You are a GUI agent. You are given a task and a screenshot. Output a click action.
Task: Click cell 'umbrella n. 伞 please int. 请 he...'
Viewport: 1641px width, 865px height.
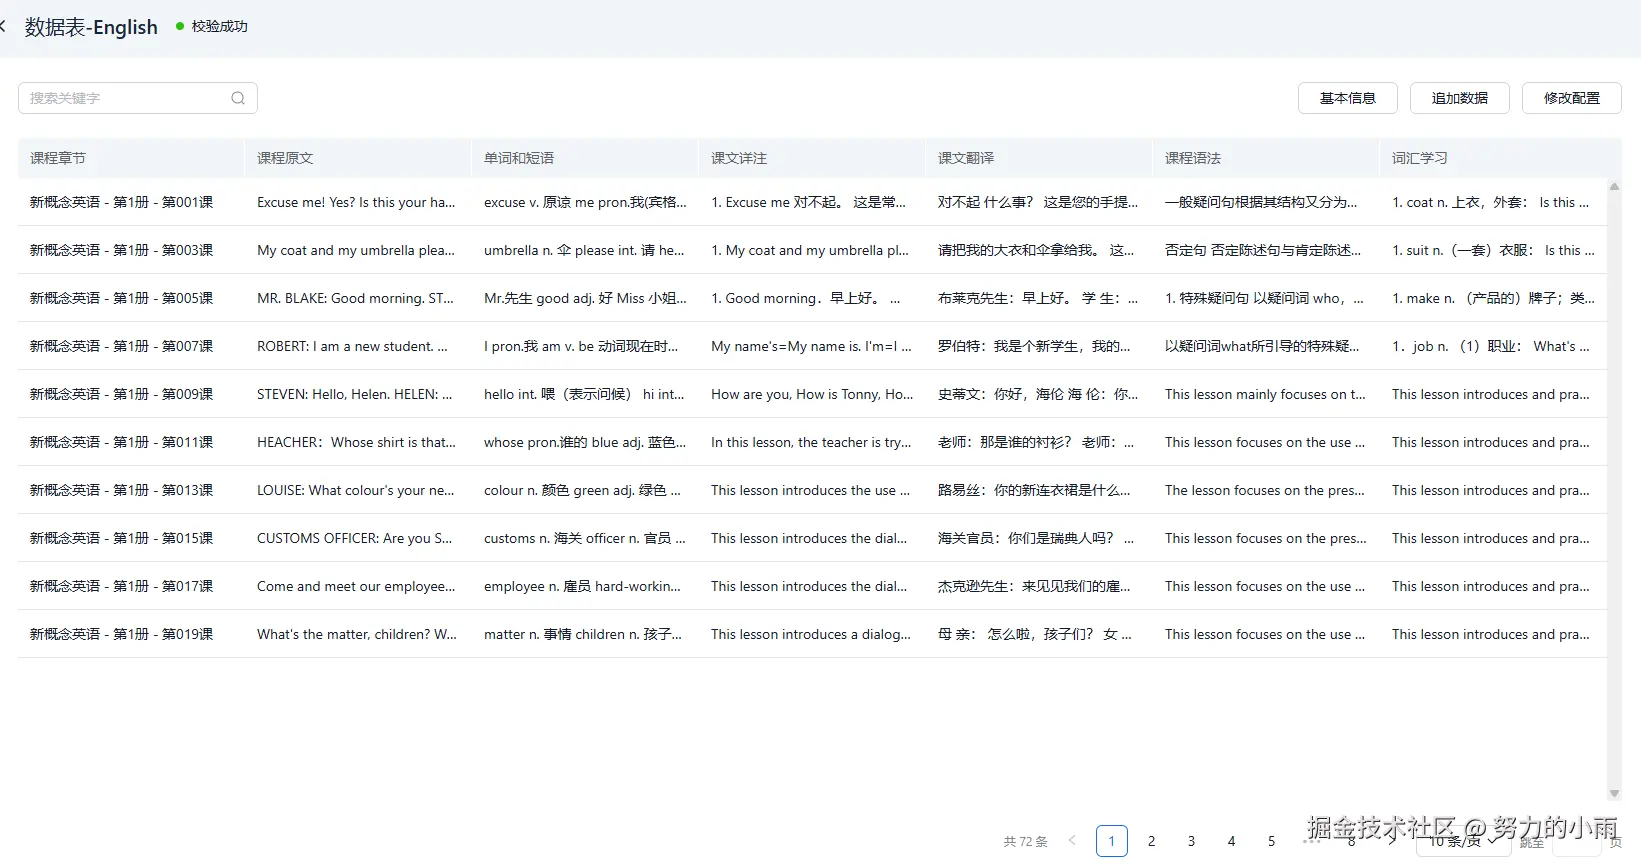tap(584, 250)
